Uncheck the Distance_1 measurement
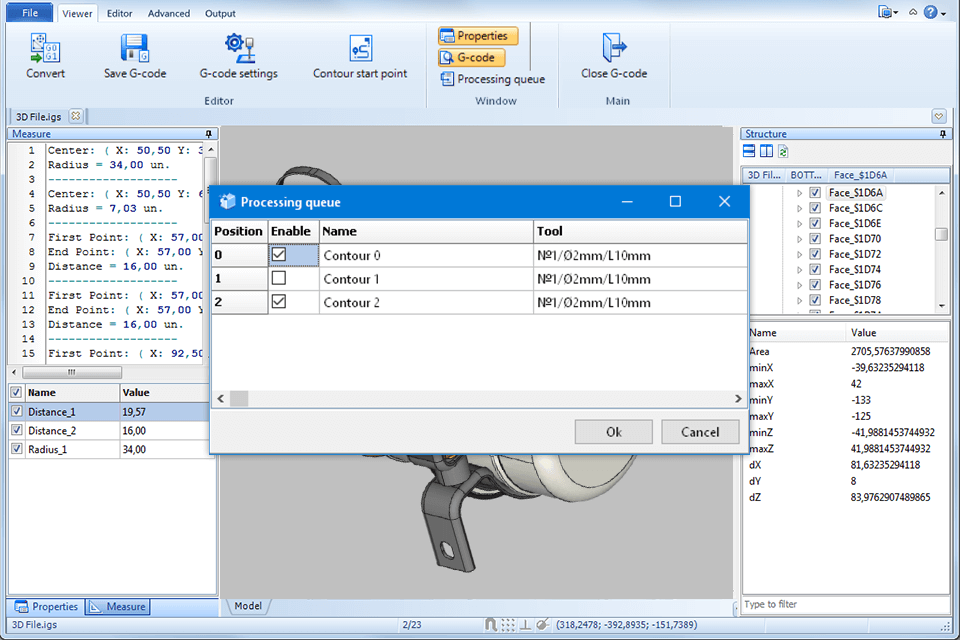Screen dimensions: 960x640 (x=16, y=412)
